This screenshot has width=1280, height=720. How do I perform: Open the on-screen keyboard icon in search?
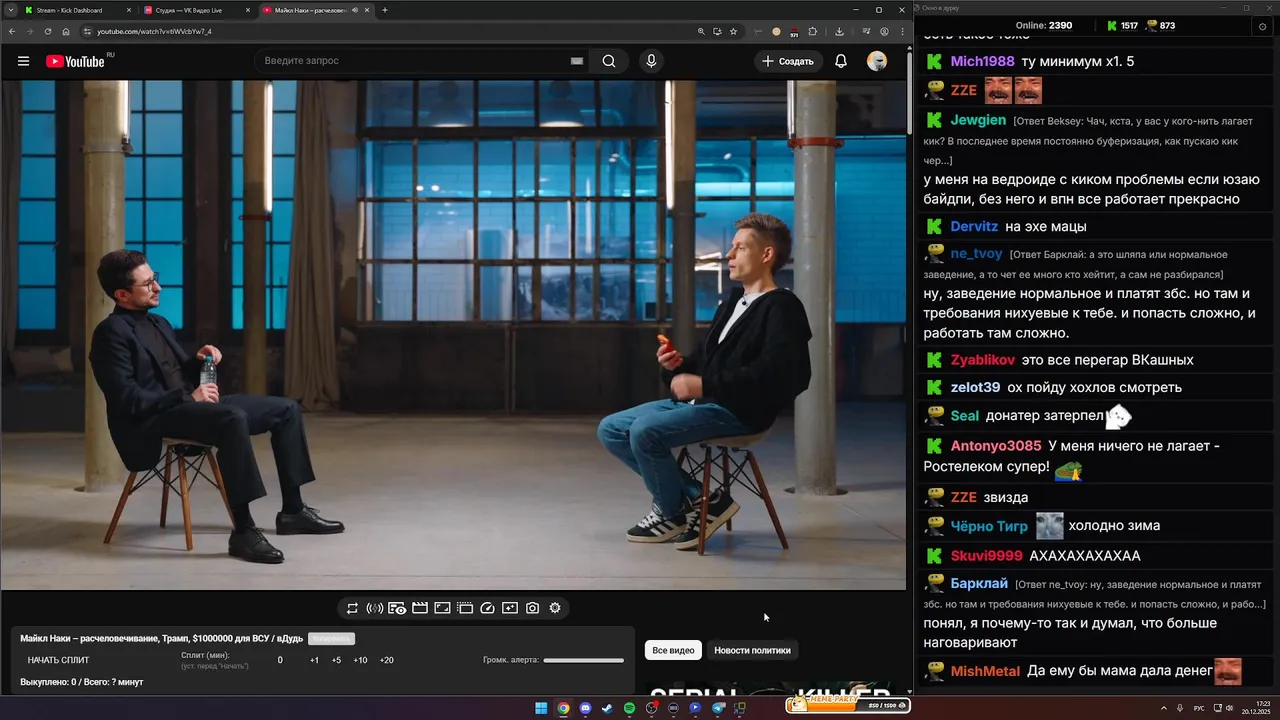click(577, 61)
